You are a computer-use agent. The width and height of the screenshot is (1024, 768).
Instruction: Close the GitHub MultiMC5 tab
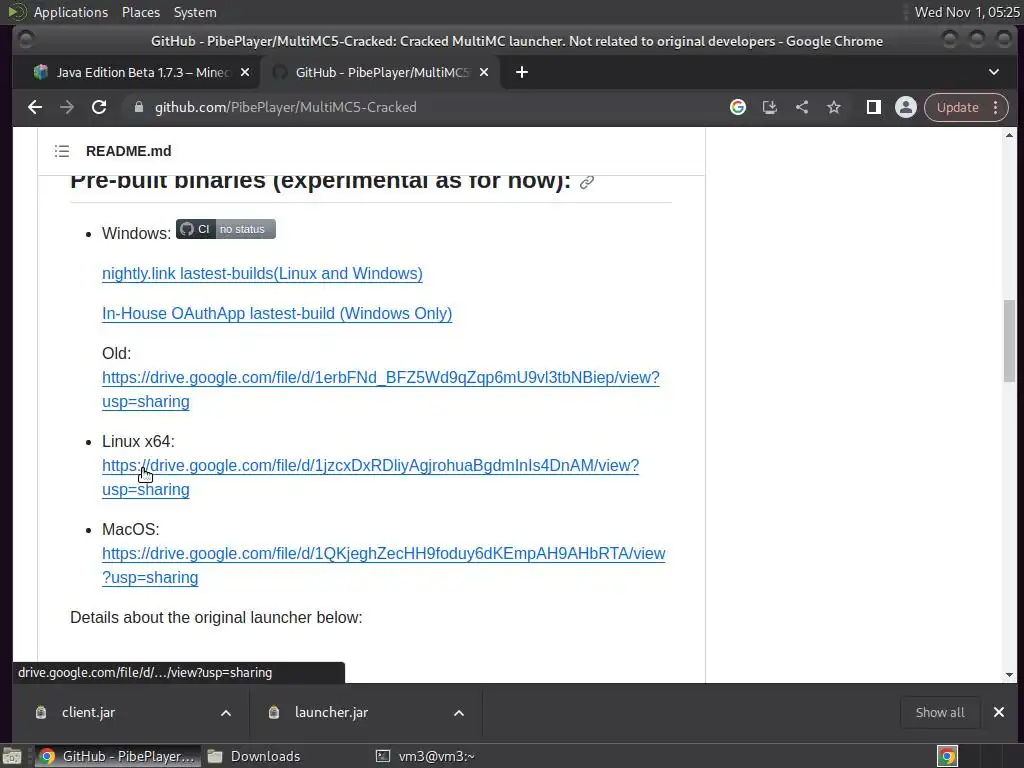(x=484, y=72)
